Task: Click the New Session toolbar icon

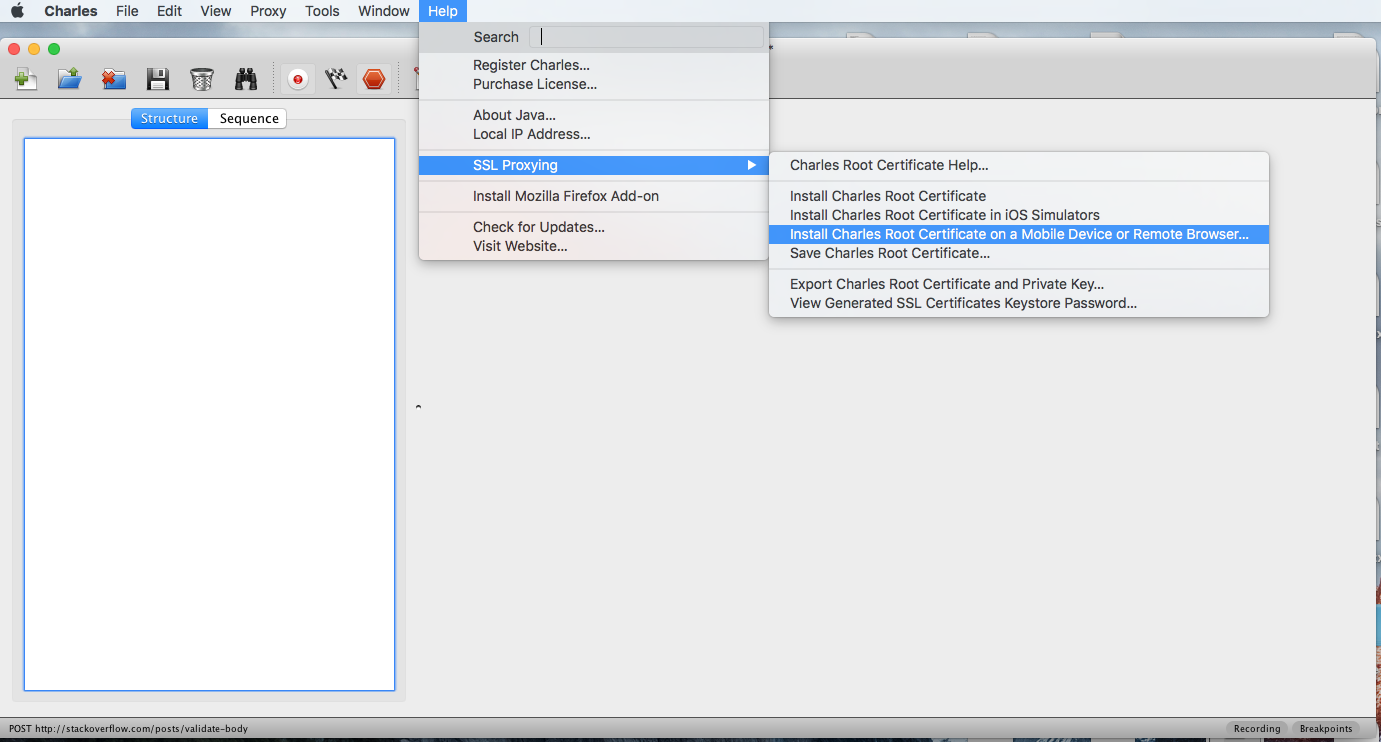Action: 26,79
